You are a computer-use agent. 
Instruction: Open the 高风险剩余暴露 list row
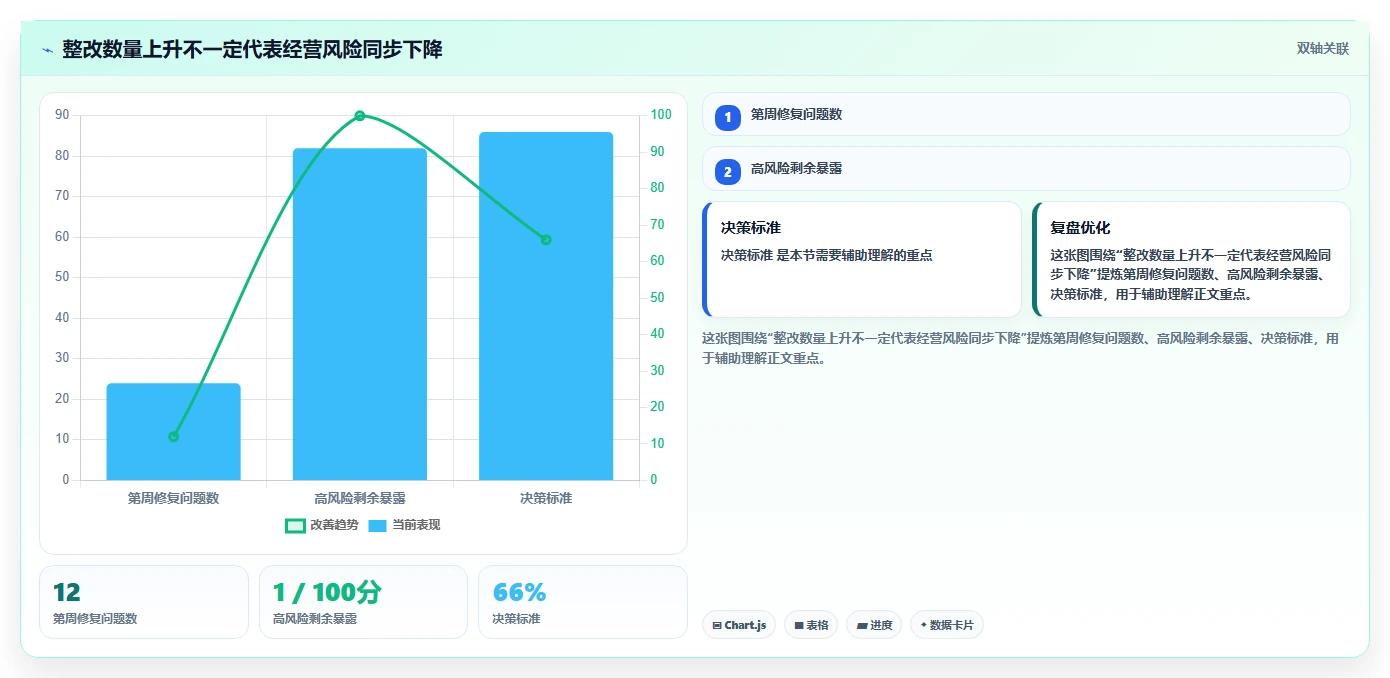click(x=1026, y=168)
